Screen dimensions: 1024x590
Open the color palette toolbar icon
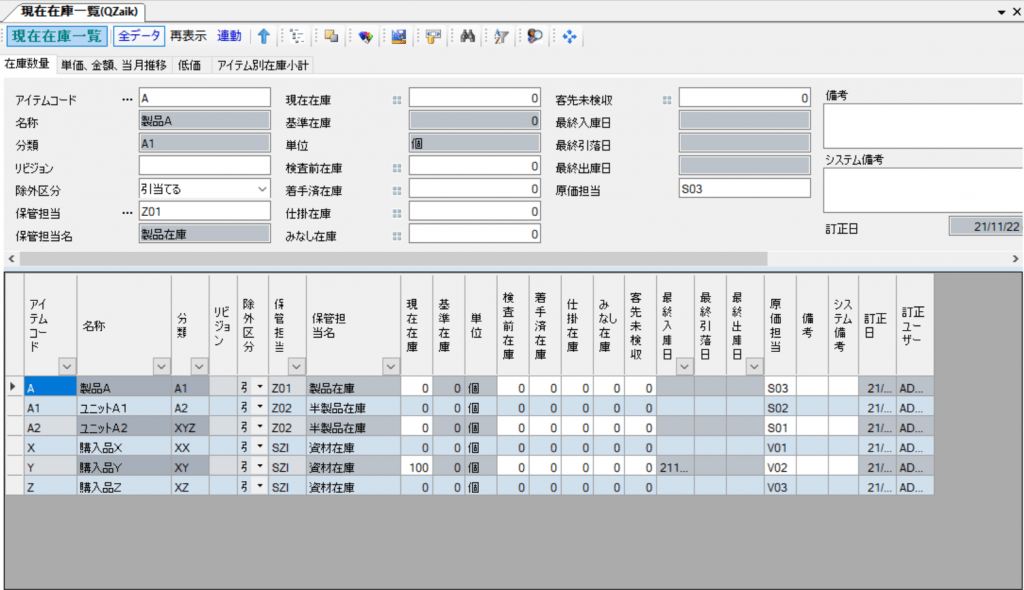pos(365,37)
